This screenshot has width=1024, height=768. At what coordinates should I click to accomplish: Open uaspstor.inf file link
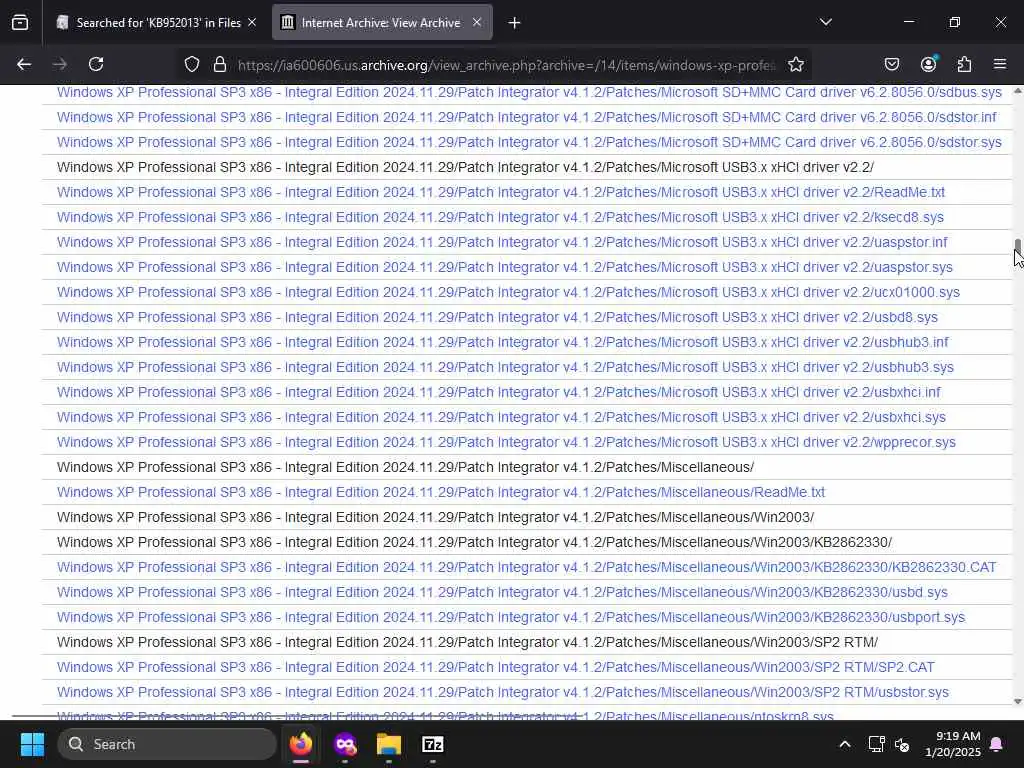point(502,242)
